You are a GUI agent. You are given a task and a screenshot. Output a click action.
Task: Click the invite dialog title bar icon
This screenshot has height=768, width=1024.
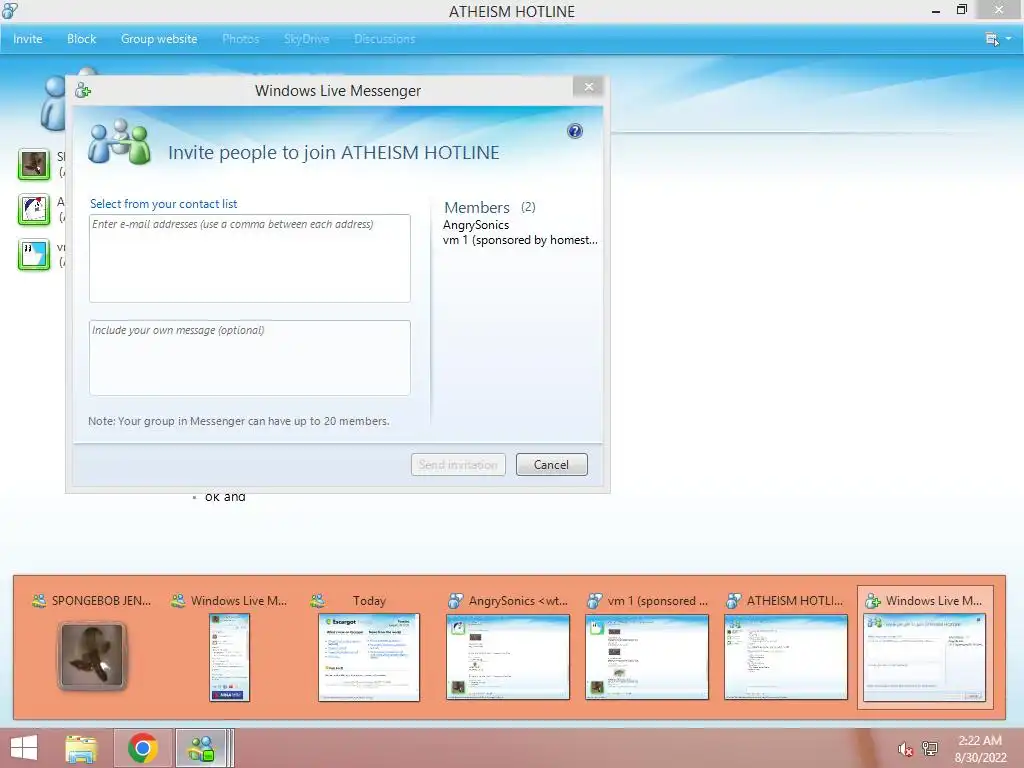tap(83, 91)
